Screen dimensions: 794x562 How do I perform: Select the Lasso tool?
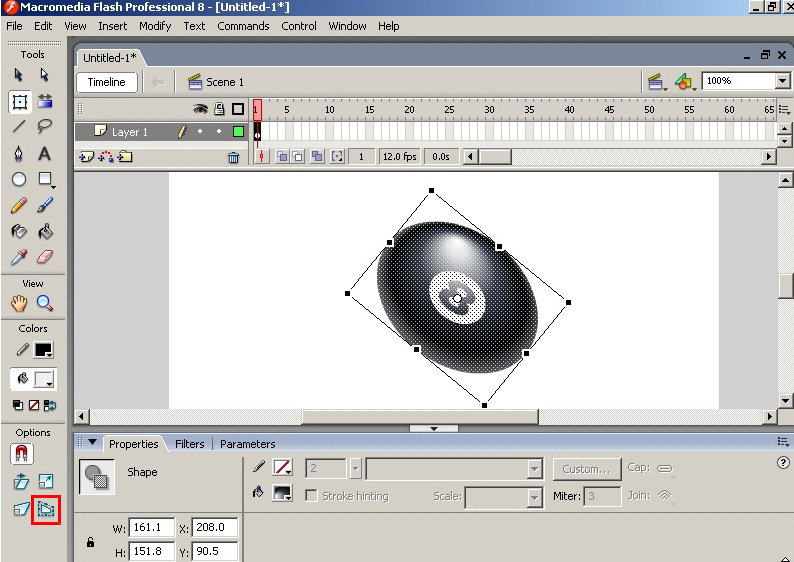(45, 126)
